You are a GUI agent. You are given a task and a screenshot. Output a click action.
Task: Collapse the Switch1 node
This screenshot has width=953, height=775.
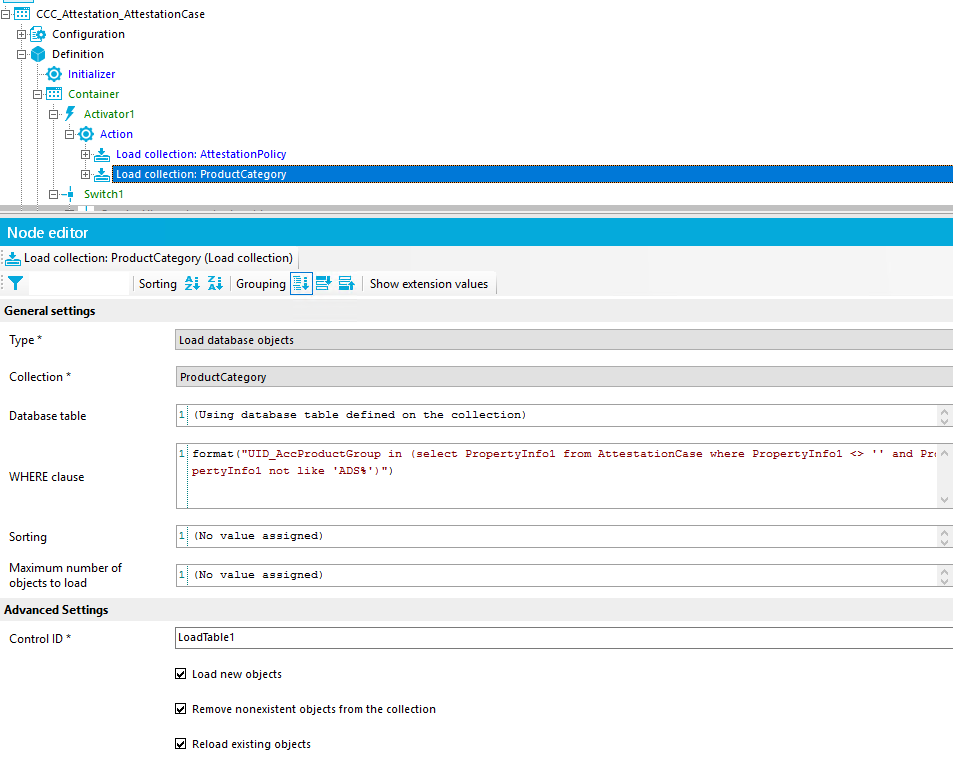[x=53, y=194]
